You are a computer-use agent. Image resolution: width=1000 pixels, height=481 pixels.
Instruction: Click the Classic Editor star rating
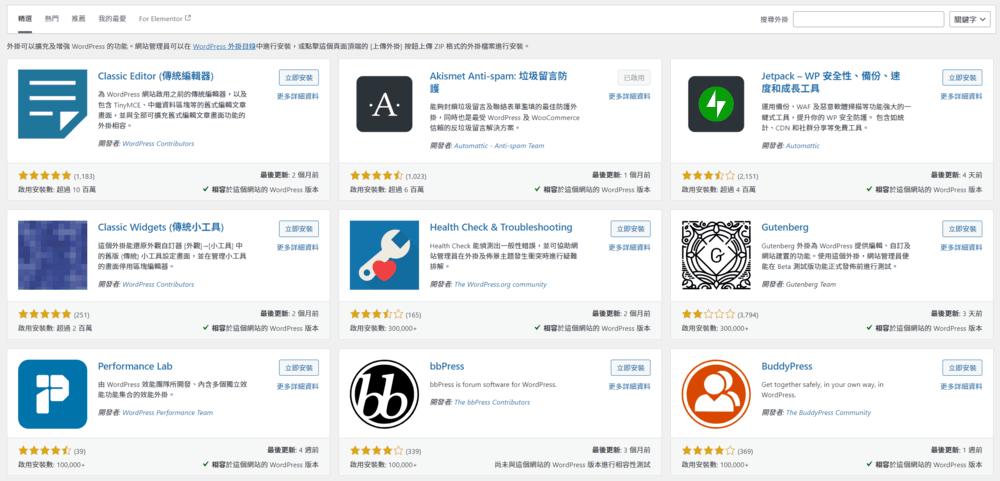click(45, 175)
